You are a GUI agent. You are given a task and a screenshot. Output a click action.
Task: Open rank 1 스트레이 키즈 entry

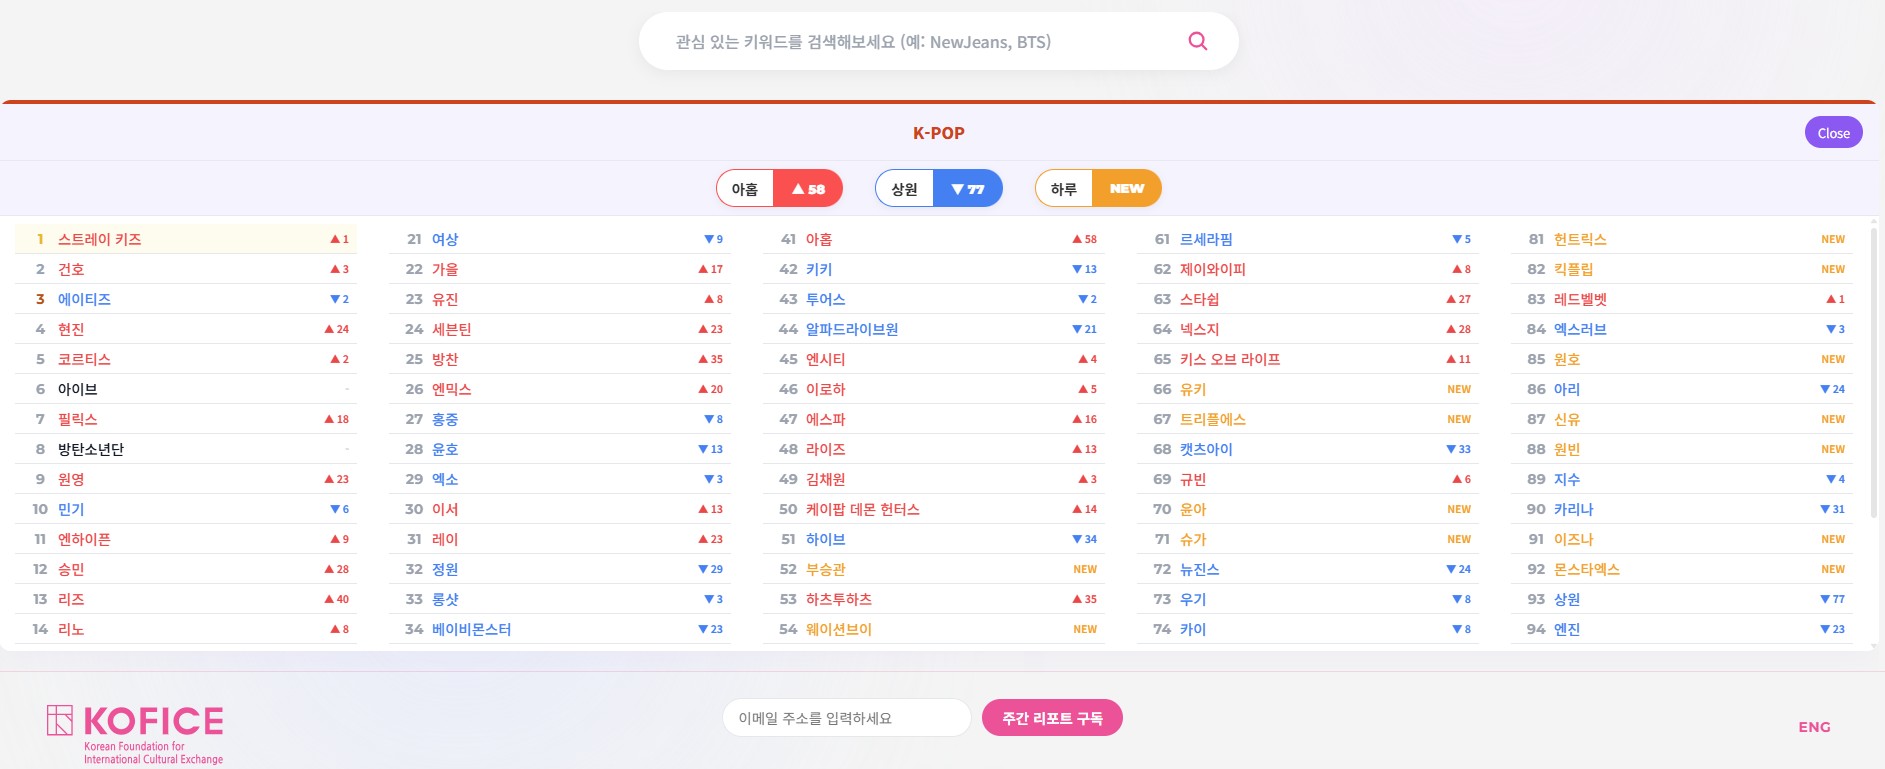(x=100, y=239)
